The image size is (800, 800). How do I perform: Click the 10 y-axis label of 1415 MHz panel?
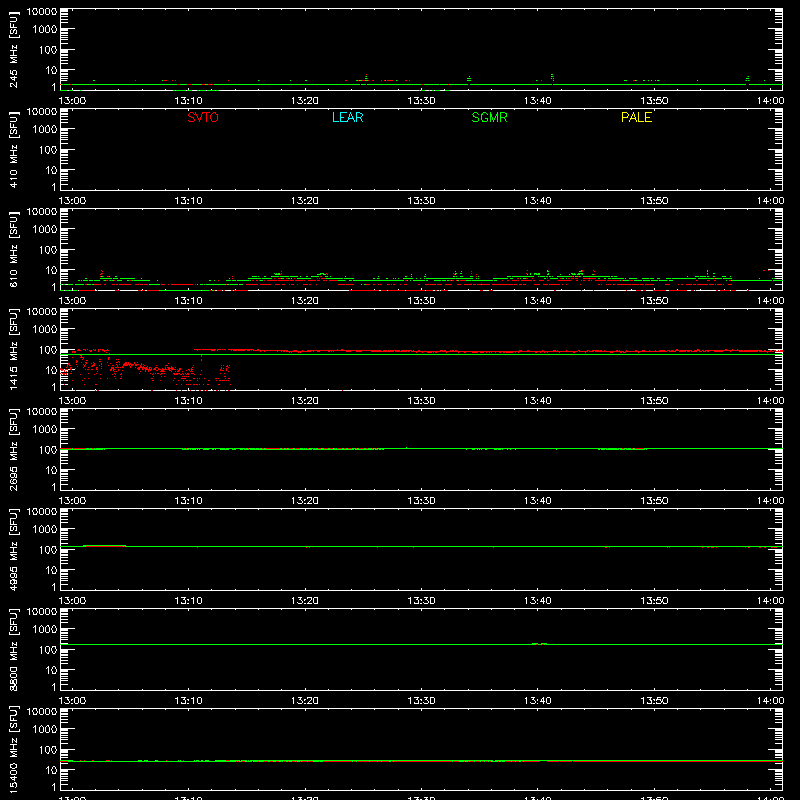pyautogui.click(x=52, y=370)
